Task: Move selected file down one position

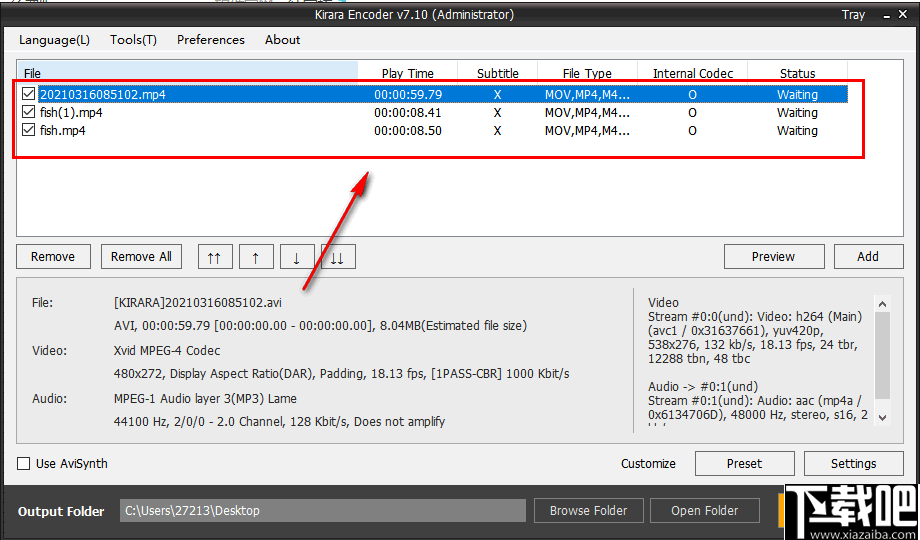Action: coord(297,256)
